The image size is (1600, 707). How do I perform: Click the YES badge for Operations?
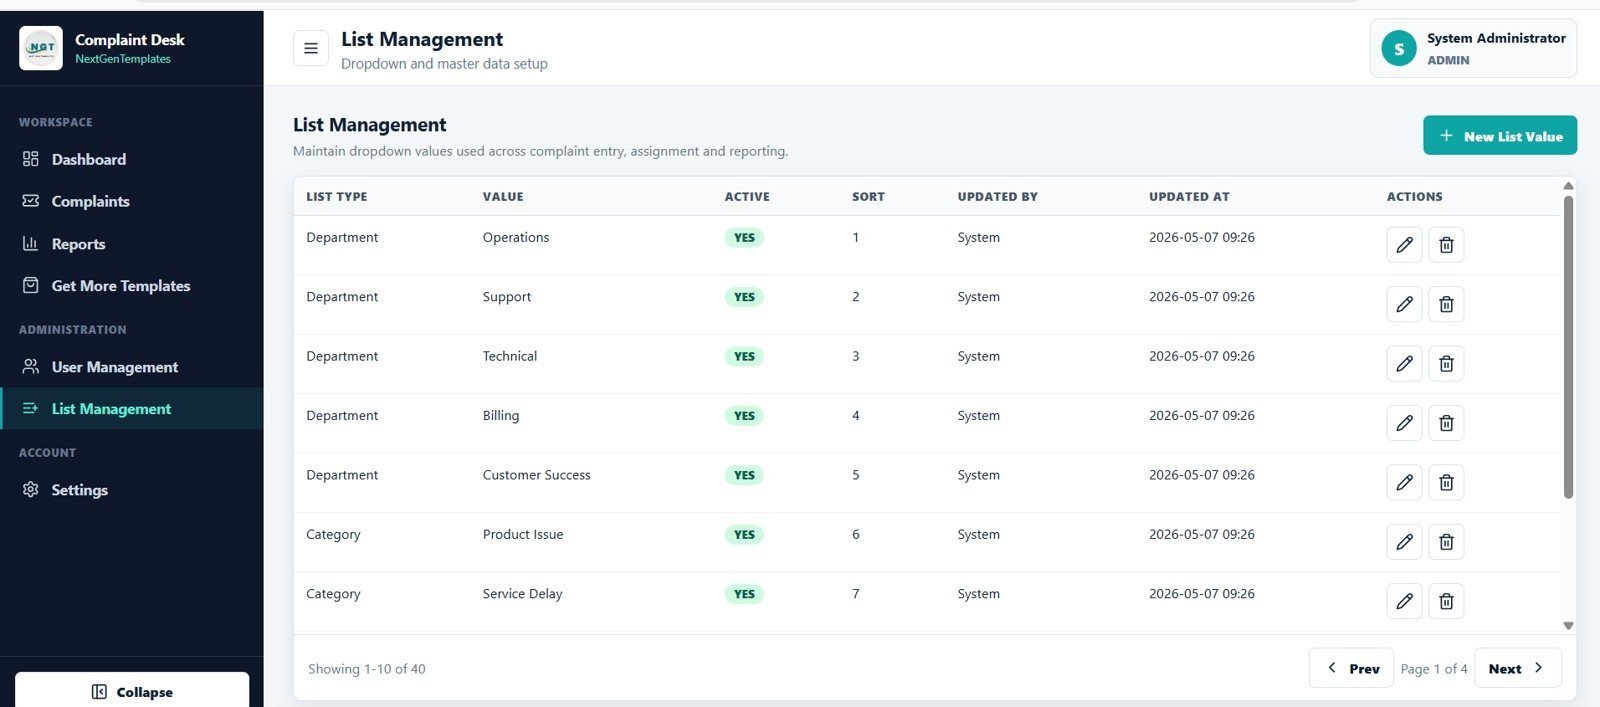click(x=744, y=238)
